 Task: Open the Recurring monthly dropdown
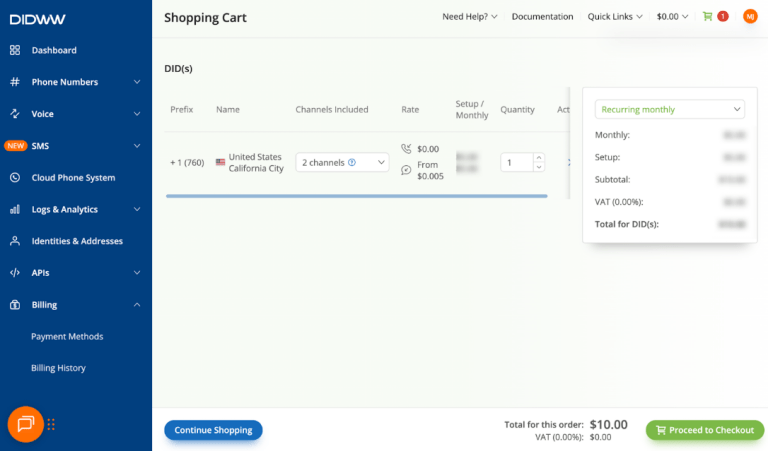tap(669, 110)
